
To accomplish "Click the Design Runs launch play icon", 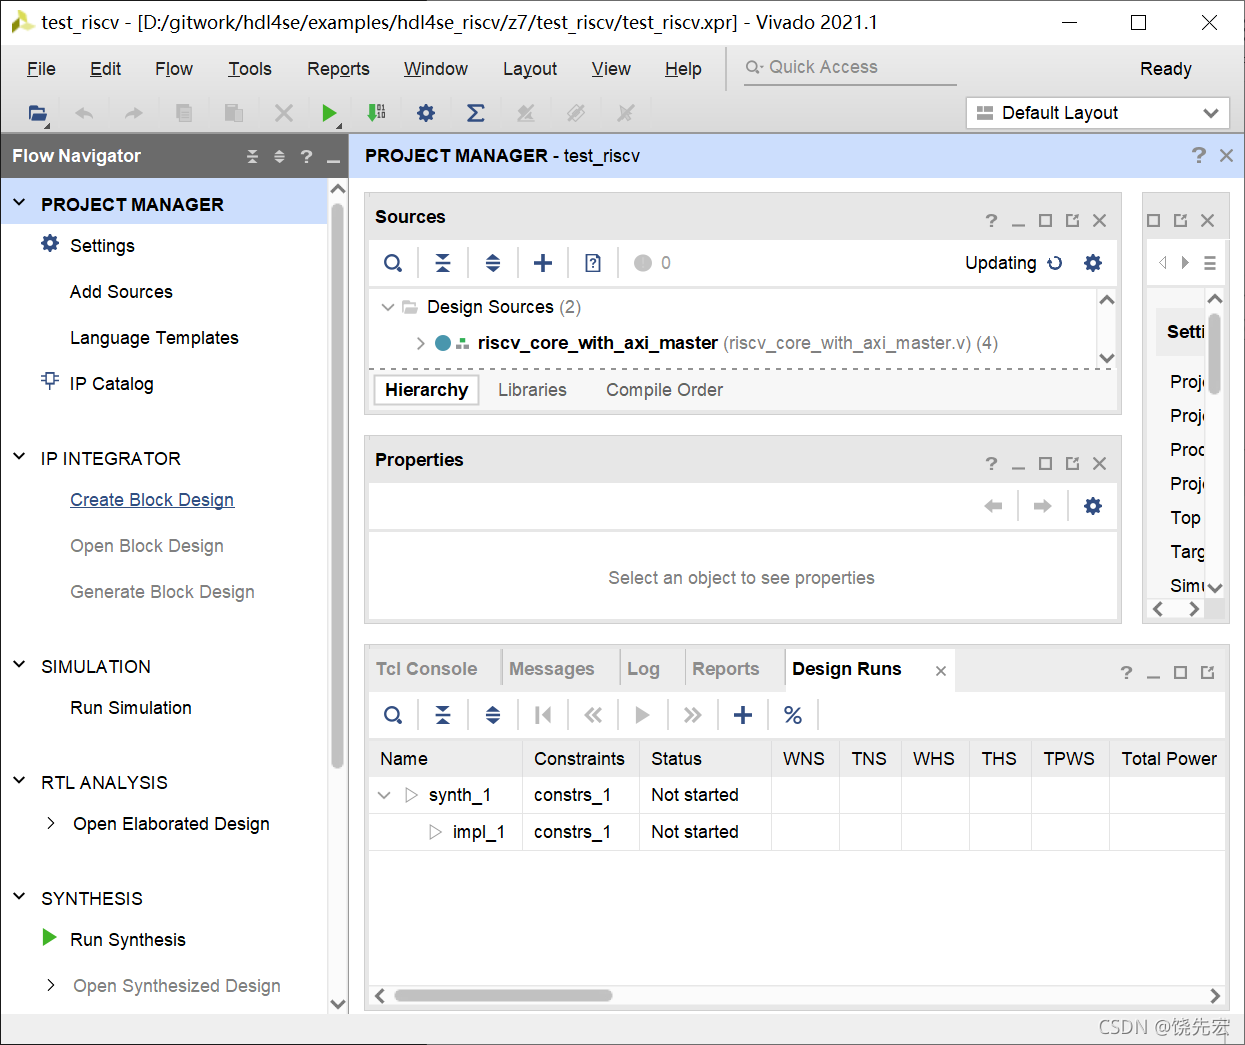I will click(x=643, y=715).
